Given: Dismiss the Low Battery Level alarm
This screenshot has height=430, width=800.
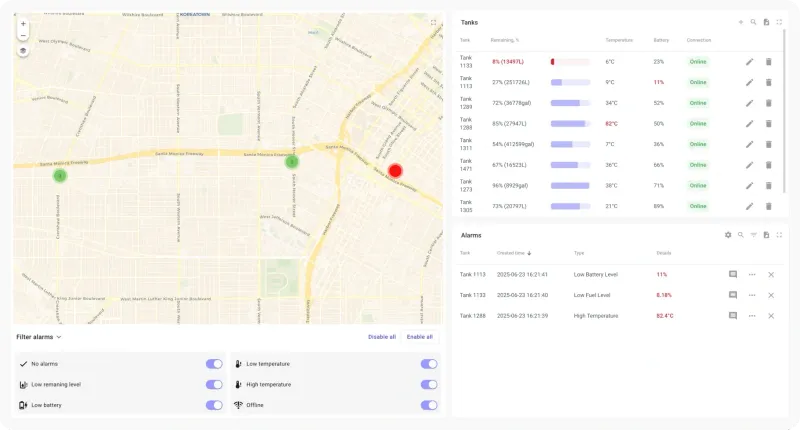Looking at the screenshot, I should point(771,274).
